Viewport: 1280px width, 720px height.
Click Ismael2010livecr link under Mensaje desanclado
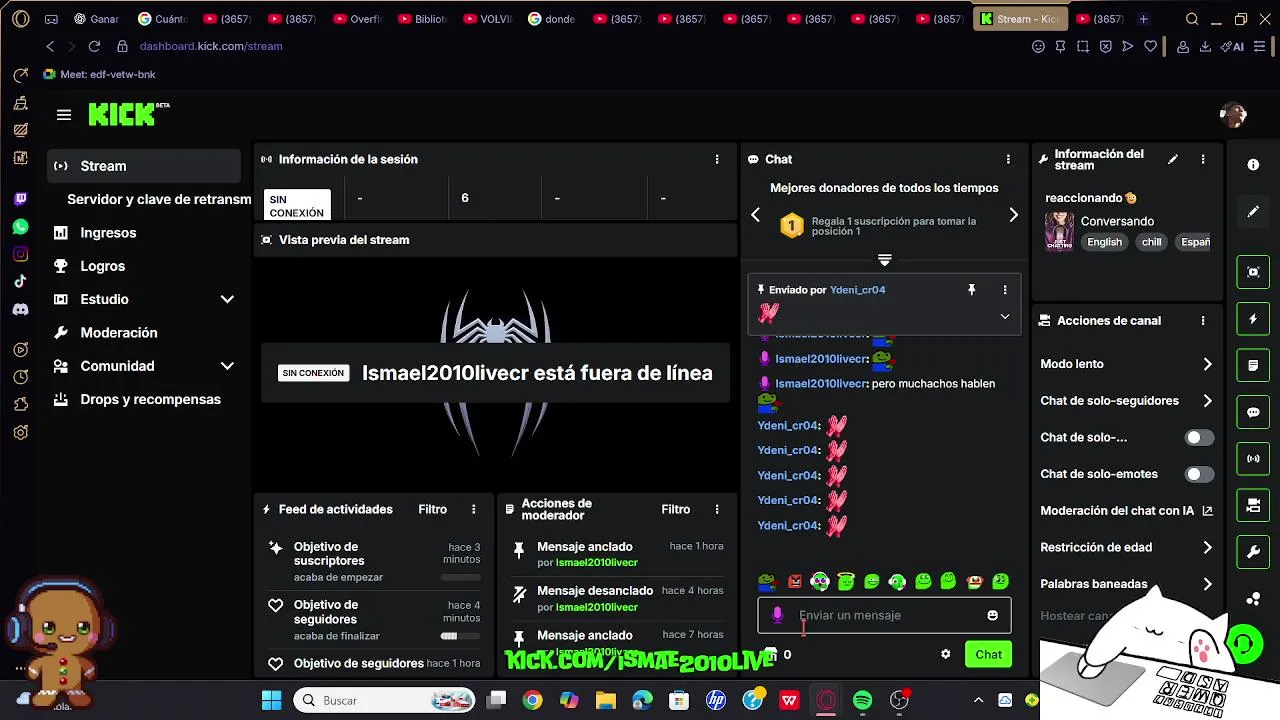[597, 607]
